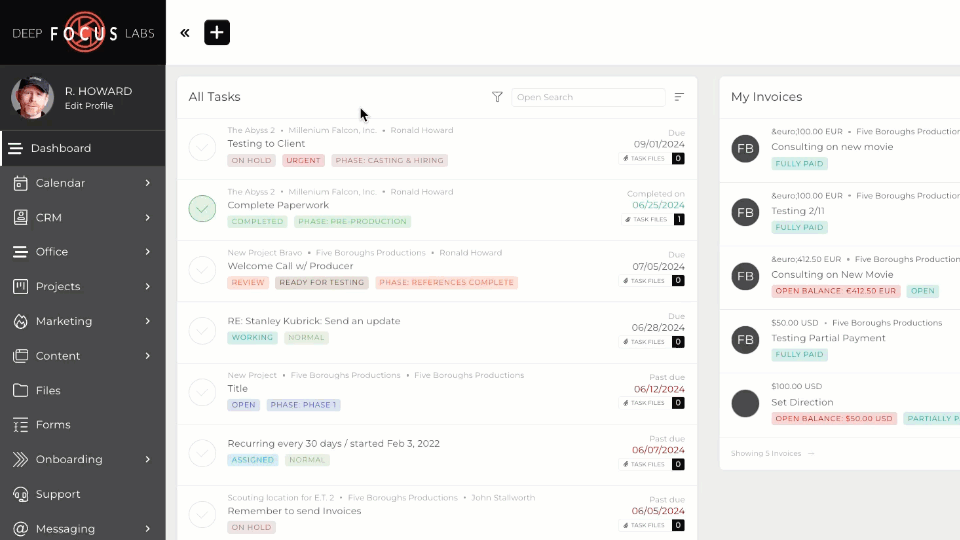Click the FB avatar for Consulting on new movie
The height and width of the screenshot is (540, 960).
click(745, 149)
